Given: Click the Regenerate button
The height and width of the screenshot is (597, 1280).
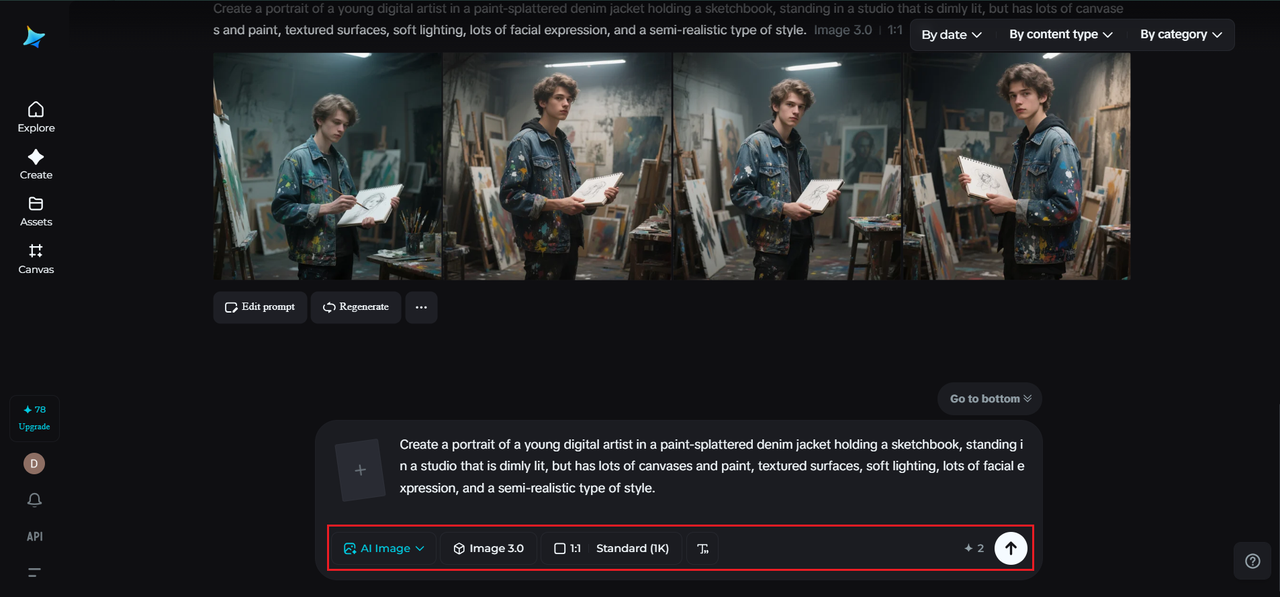Looking at the screenshot, I should [355, 307].
